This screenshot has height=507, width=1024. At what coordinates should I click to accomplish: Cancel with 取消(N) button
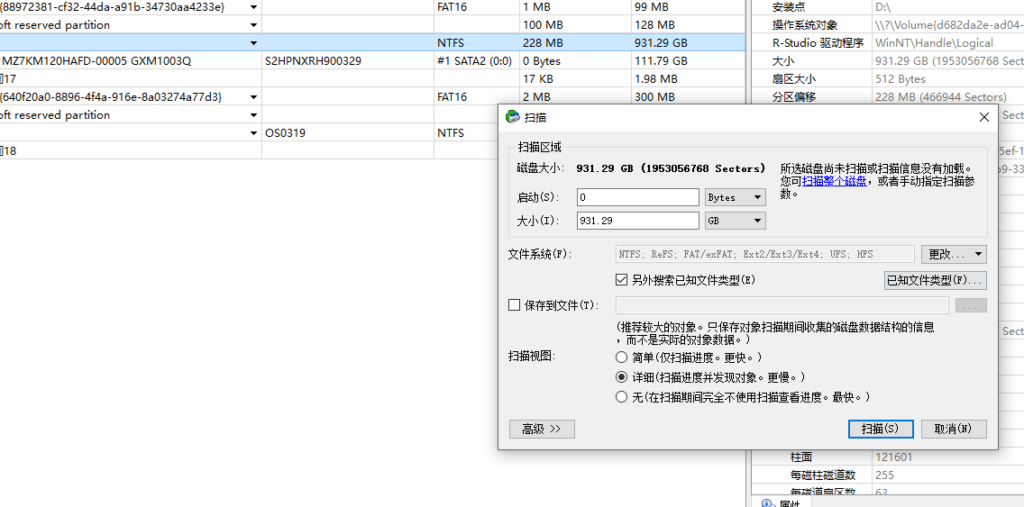coord(953,429)
